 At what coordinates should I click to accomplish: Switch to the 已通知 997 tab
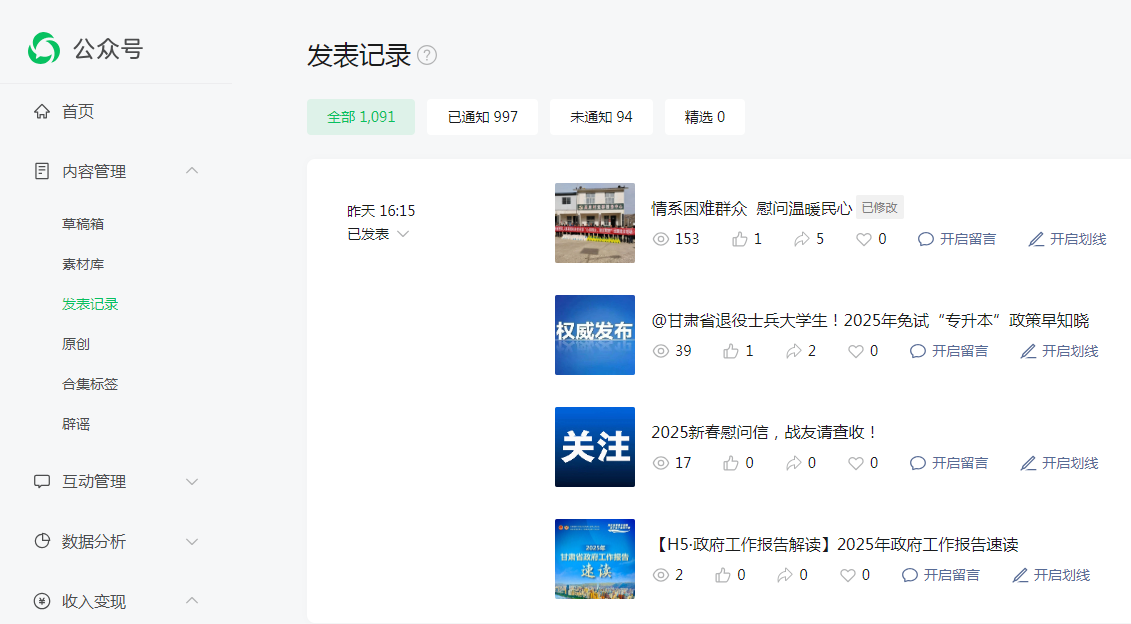click(x=482, y=117)
